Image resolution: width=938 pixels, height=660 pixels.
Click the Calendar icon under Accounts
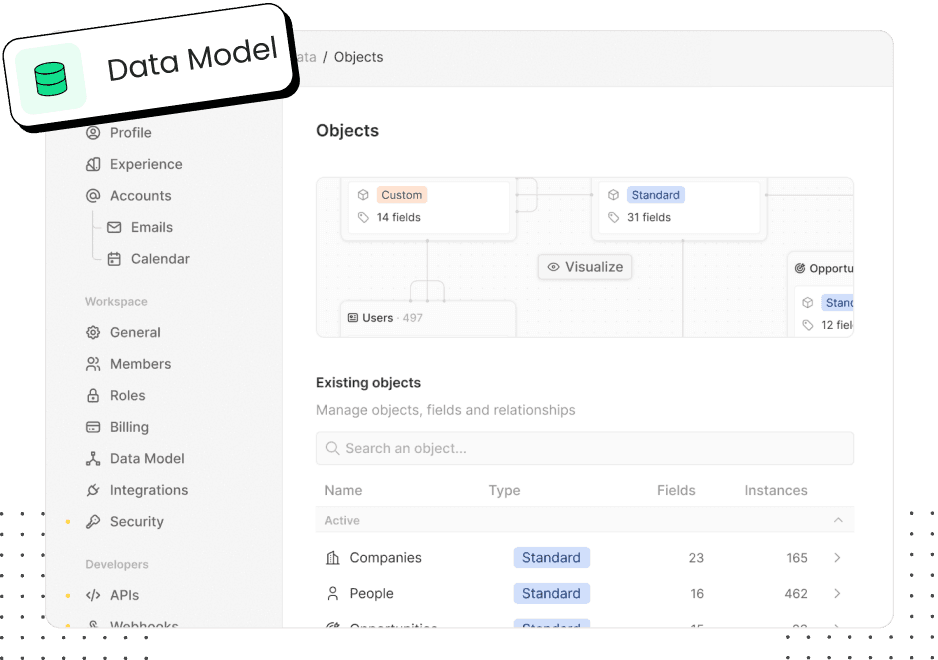click(x=115, y=259)
